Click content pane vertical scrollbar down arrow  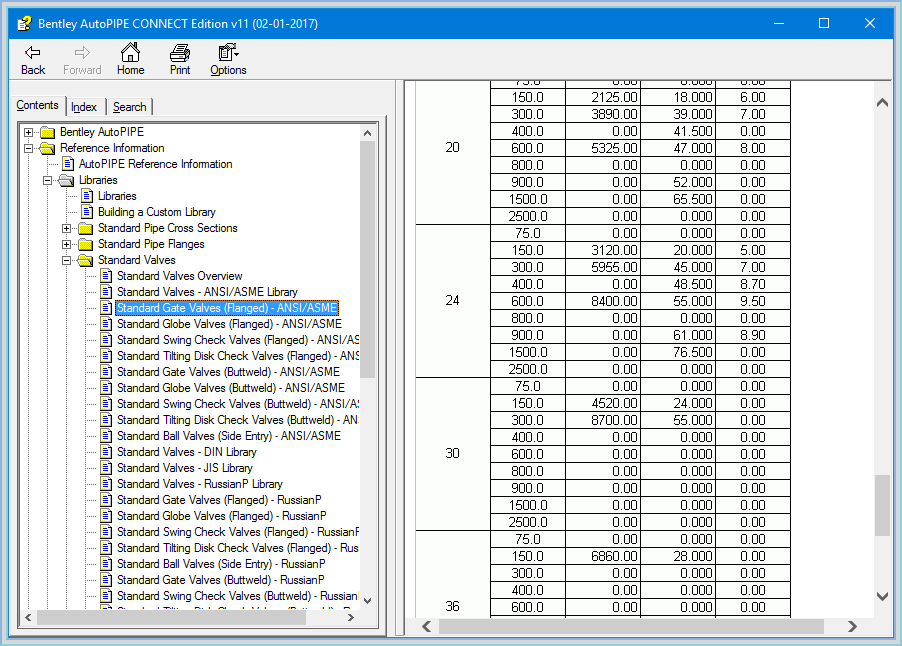[x=882, y=597]
